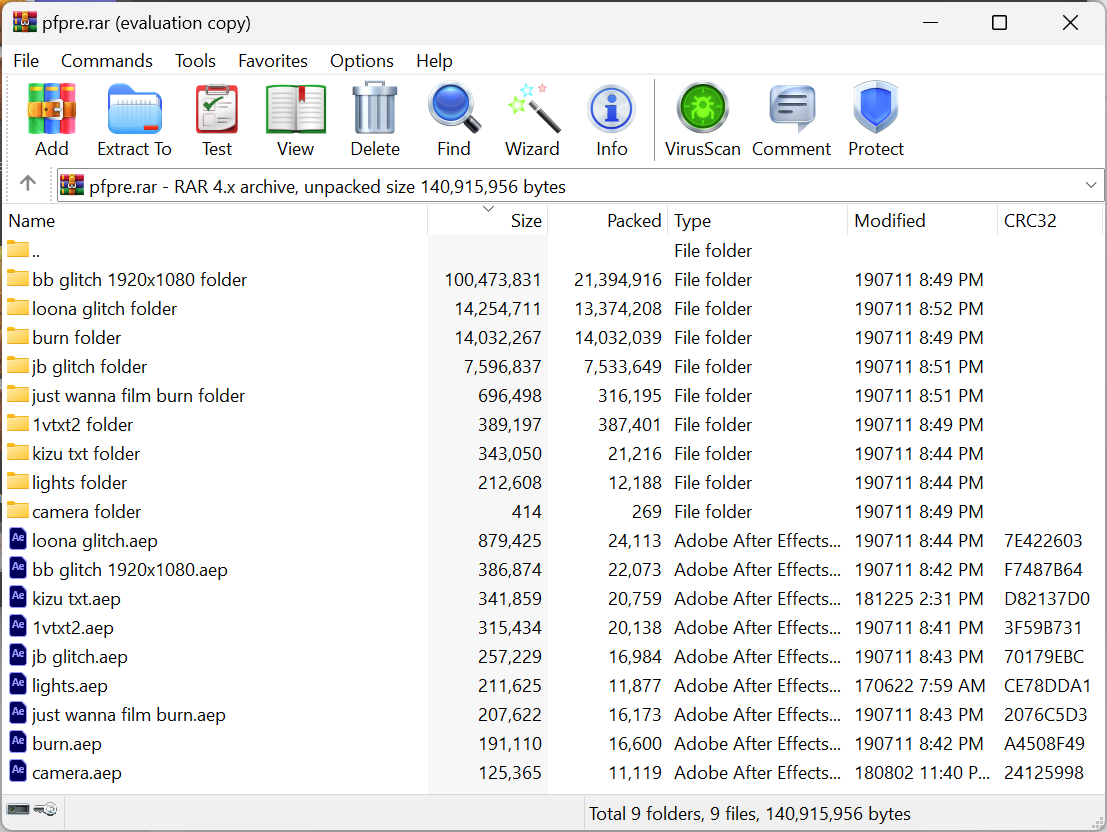Launch the Wizard tool
This screenshot has height=832, width=1107.
click(x=532, y=110)
